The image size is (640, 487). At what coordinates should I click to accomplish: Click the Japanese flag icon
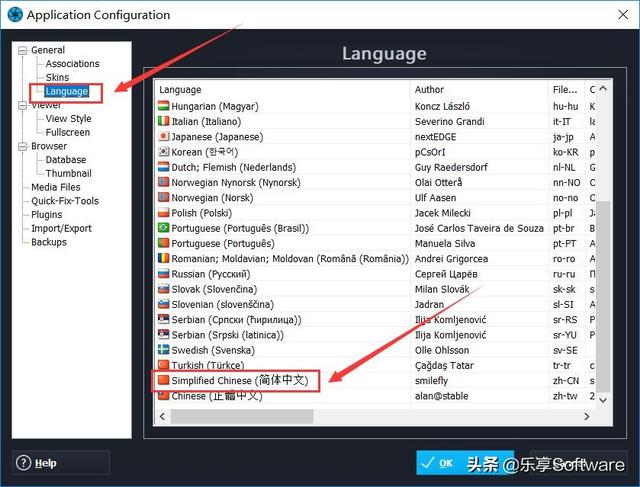pos(163,136)
